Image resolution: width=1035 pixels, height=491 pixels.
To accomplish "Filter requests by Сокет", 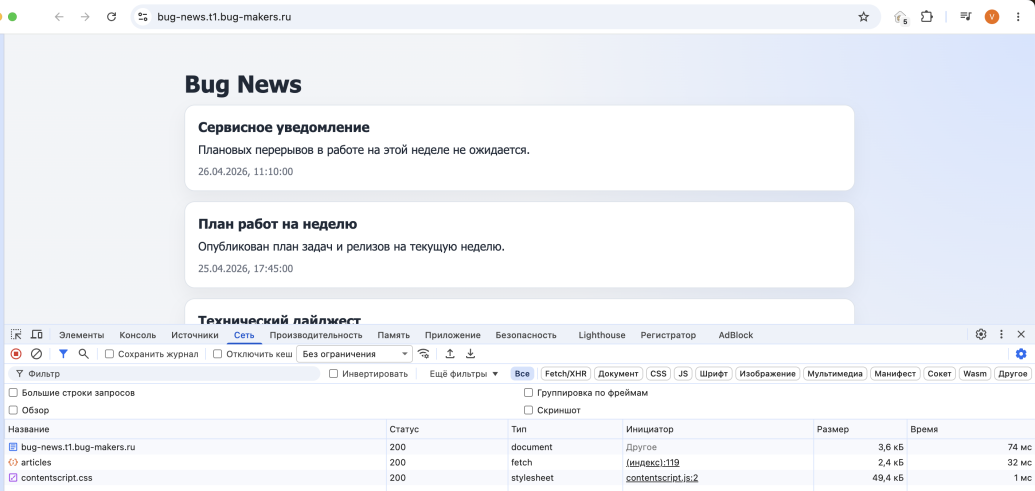I will 939,374.
